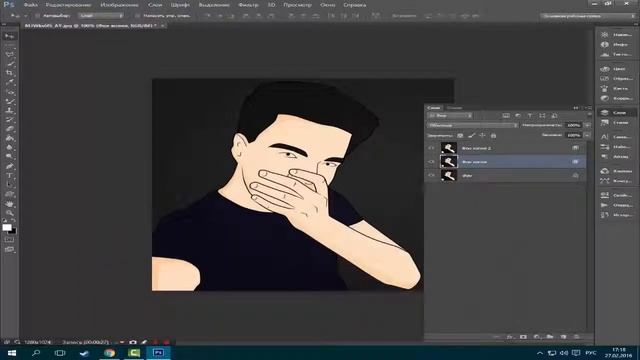Click the add layer style fx icon
Image resolution: width=640 pixels, height=360 pixels.
tap(510, 337)
